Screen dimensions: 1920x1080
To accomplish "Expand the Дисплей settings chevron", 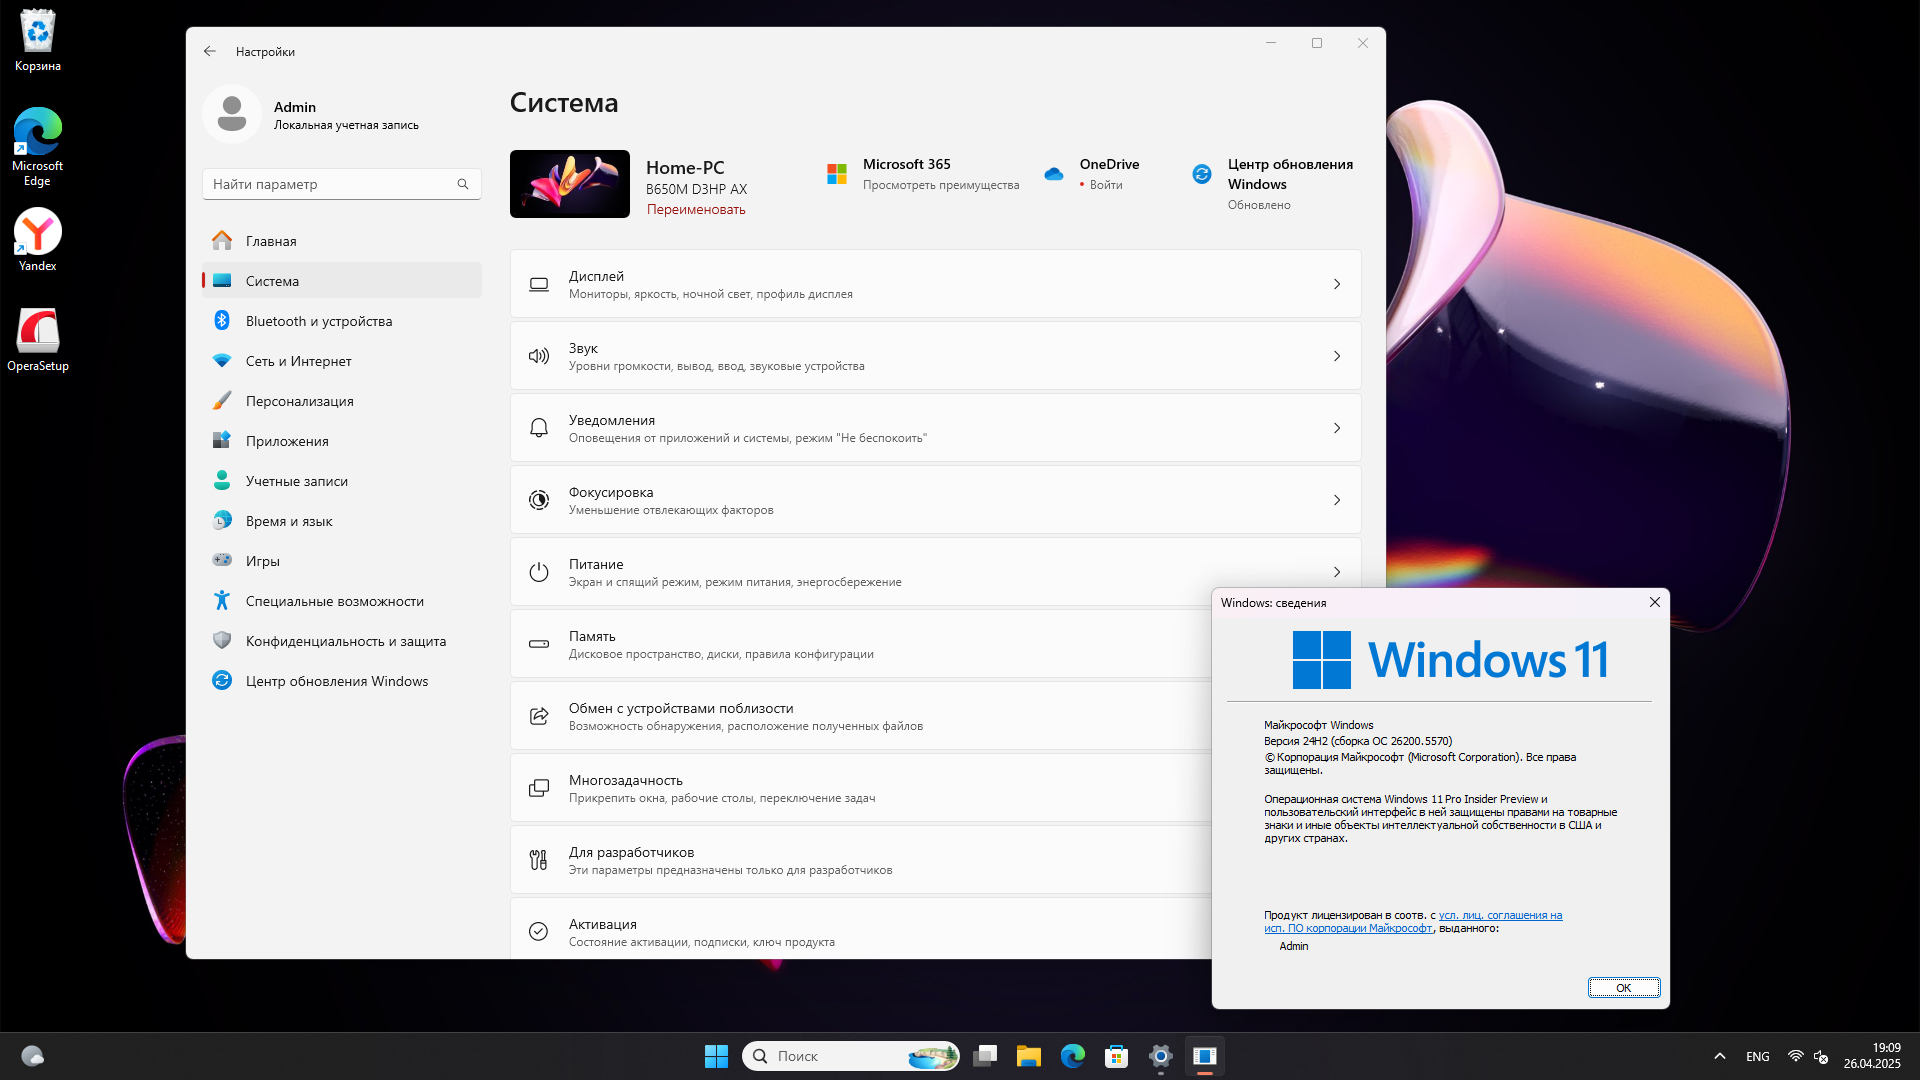I will (x=1337, y=284).
